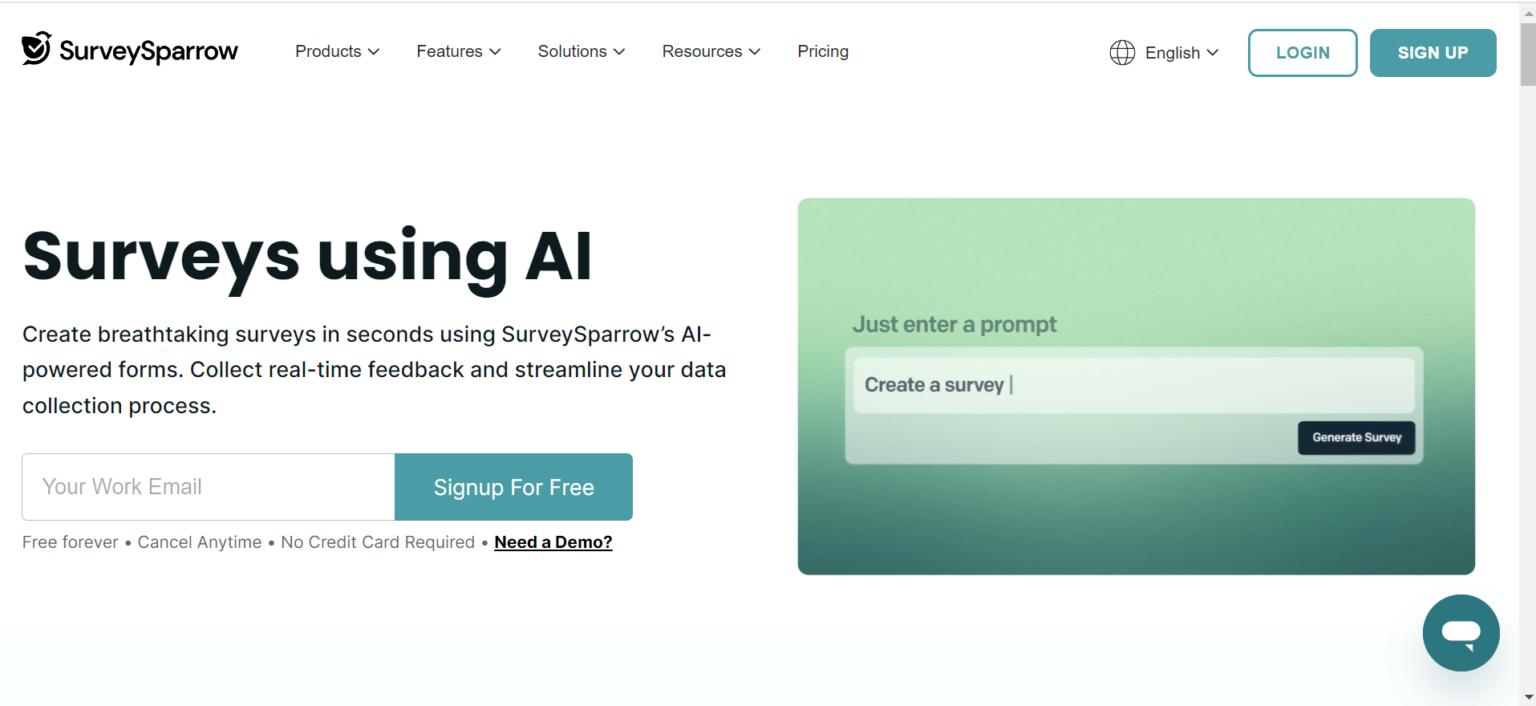Click LOGIN in the header

click(1302, 52)
